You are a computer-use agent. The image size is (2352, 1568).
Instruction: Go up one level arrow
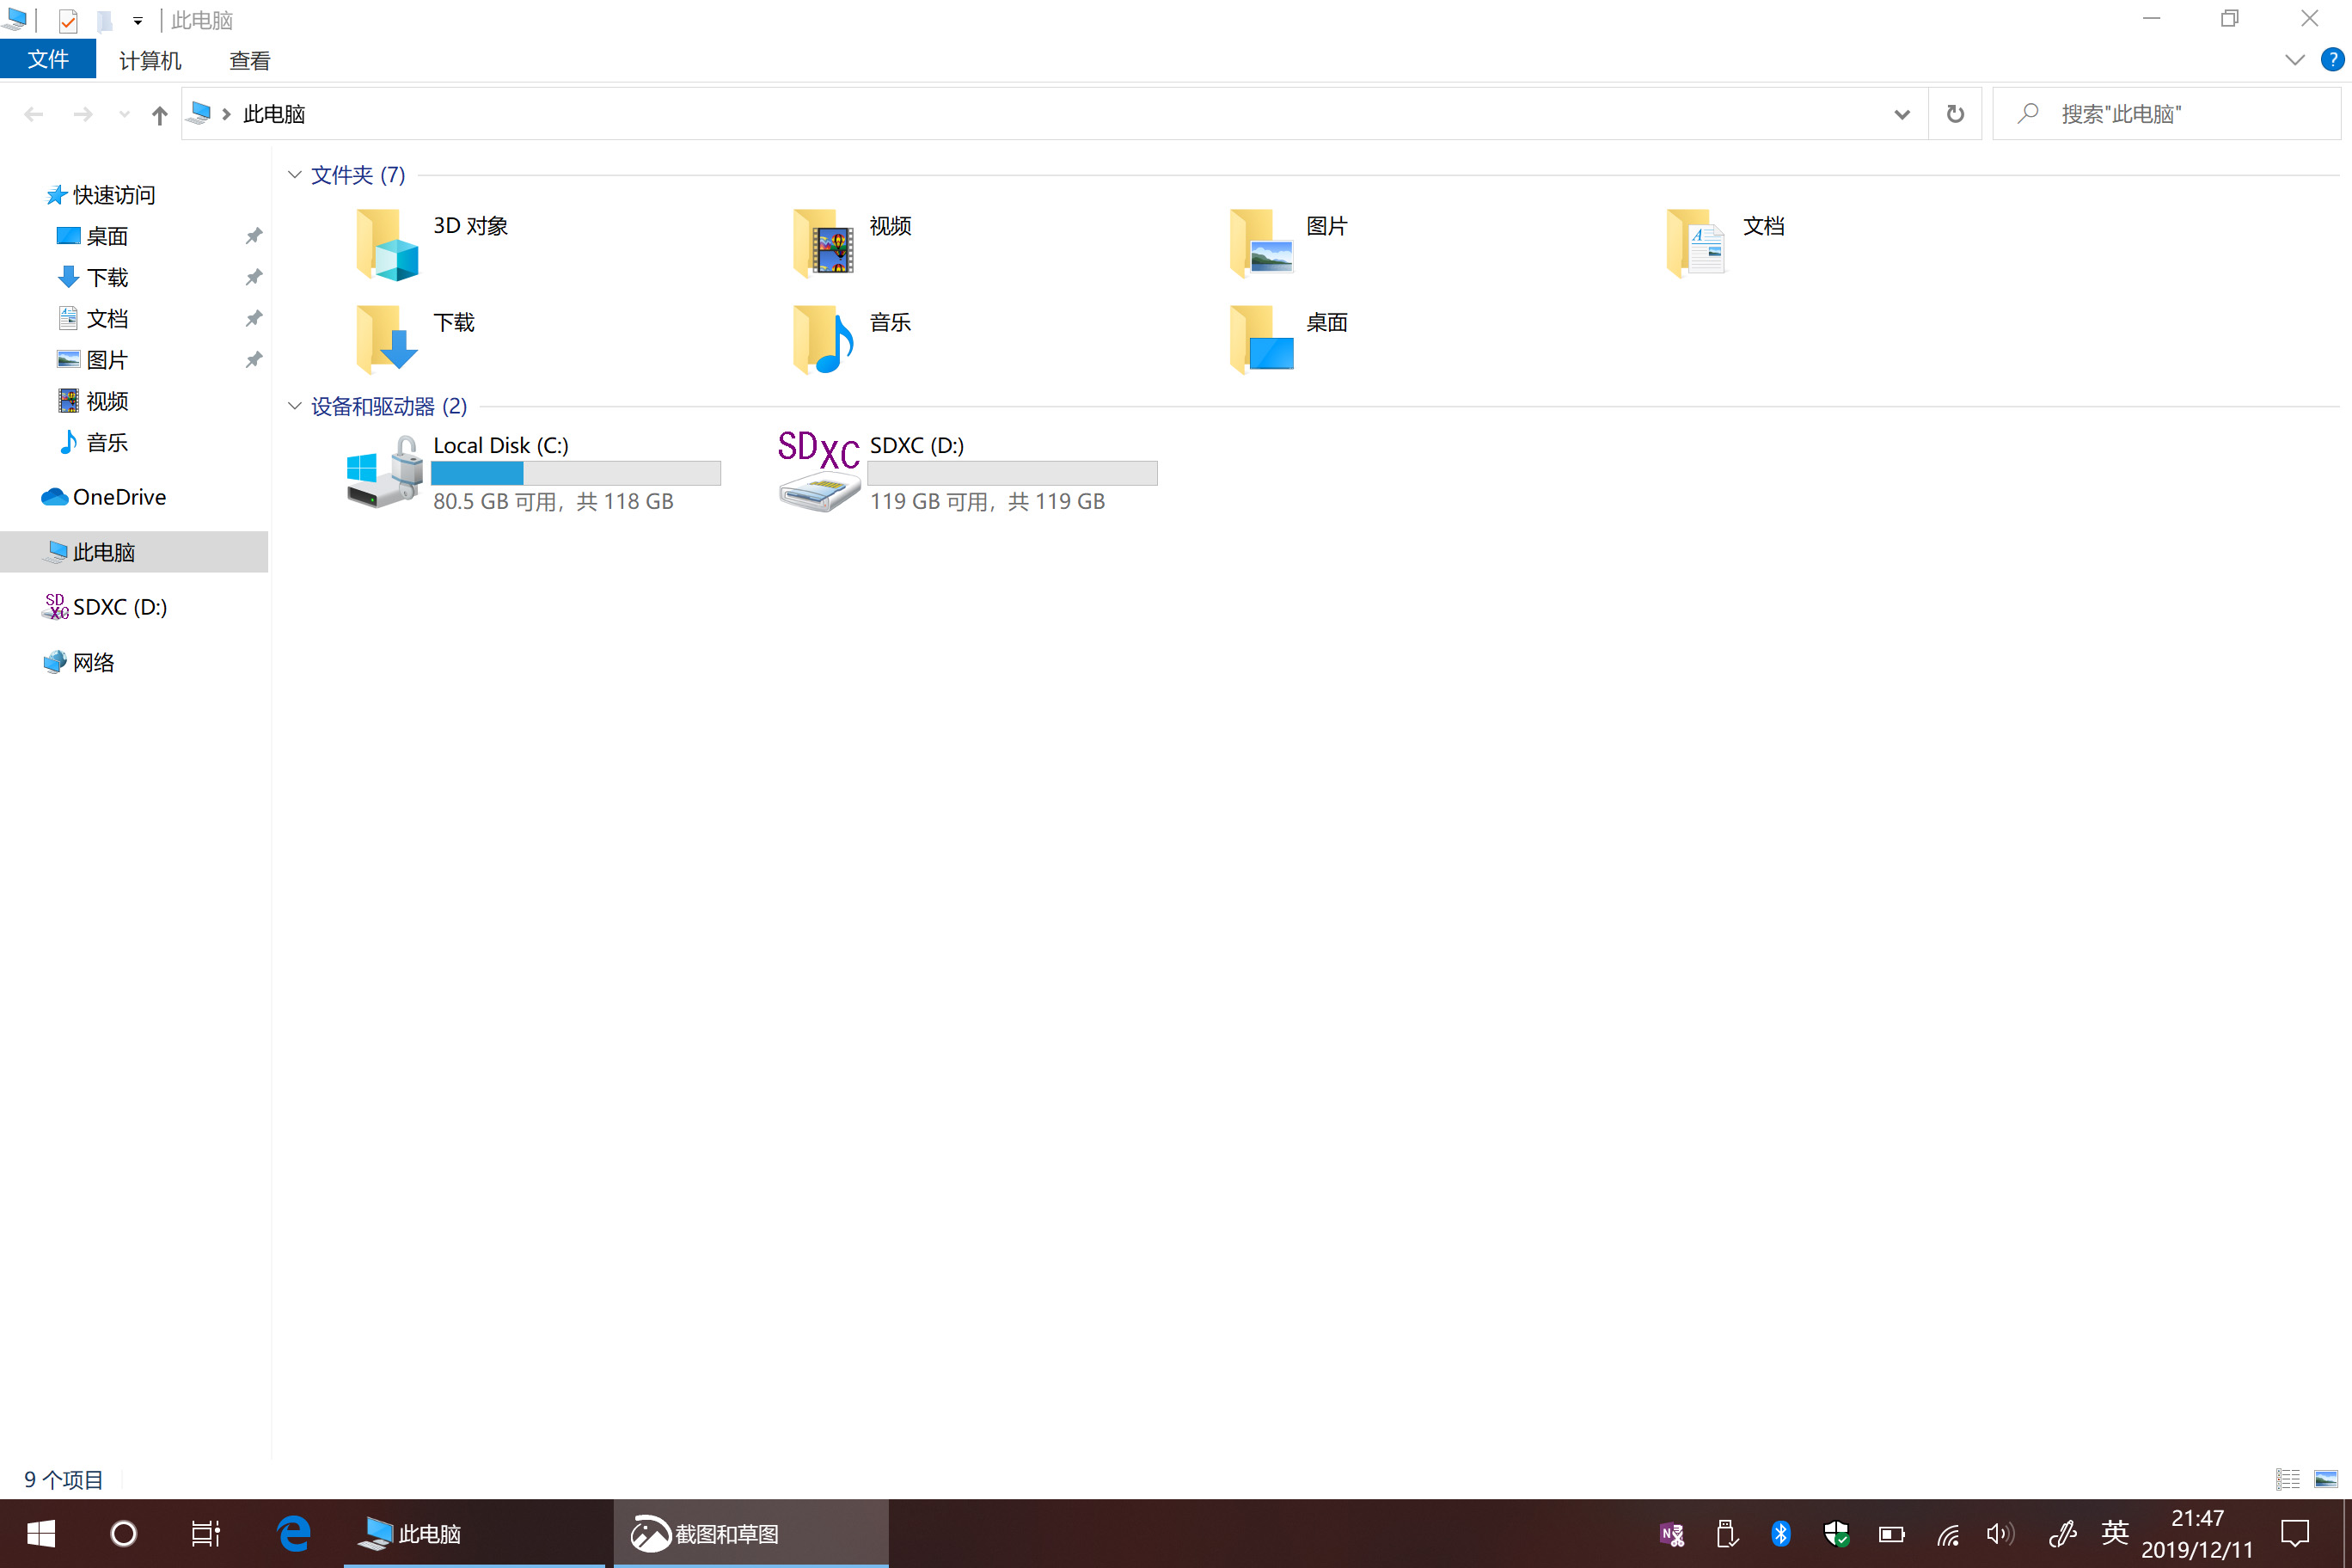tap(159, 114)
